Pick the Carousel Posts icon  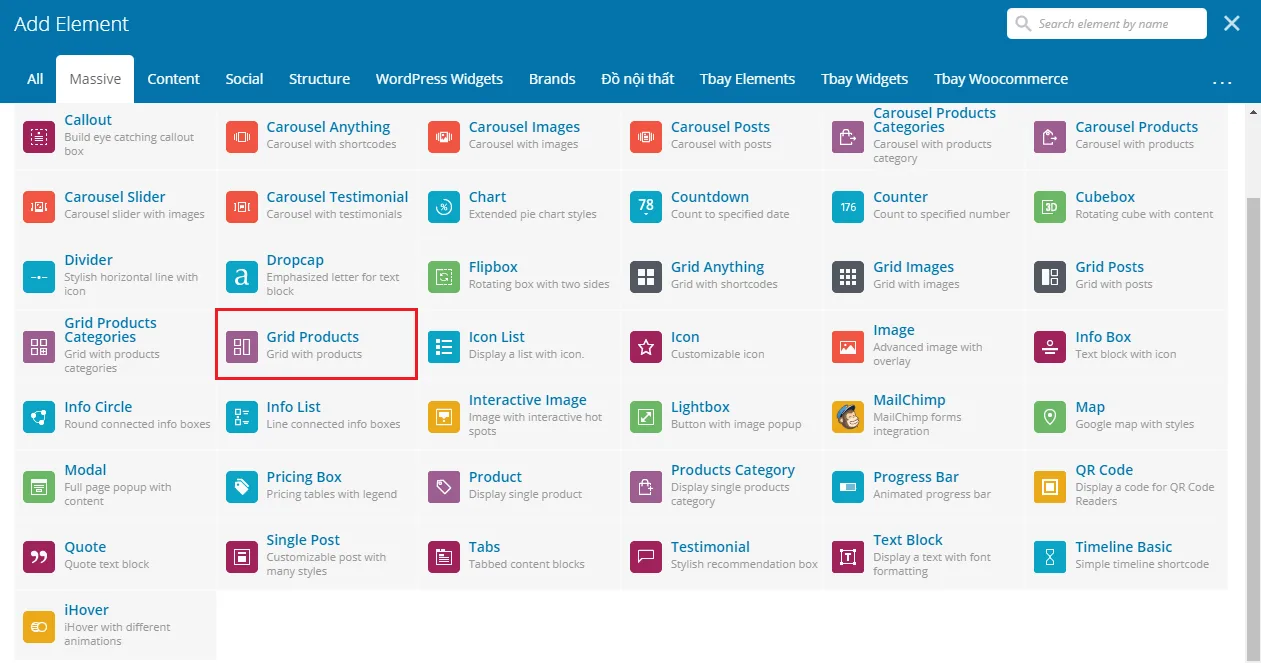pos(646,136)
